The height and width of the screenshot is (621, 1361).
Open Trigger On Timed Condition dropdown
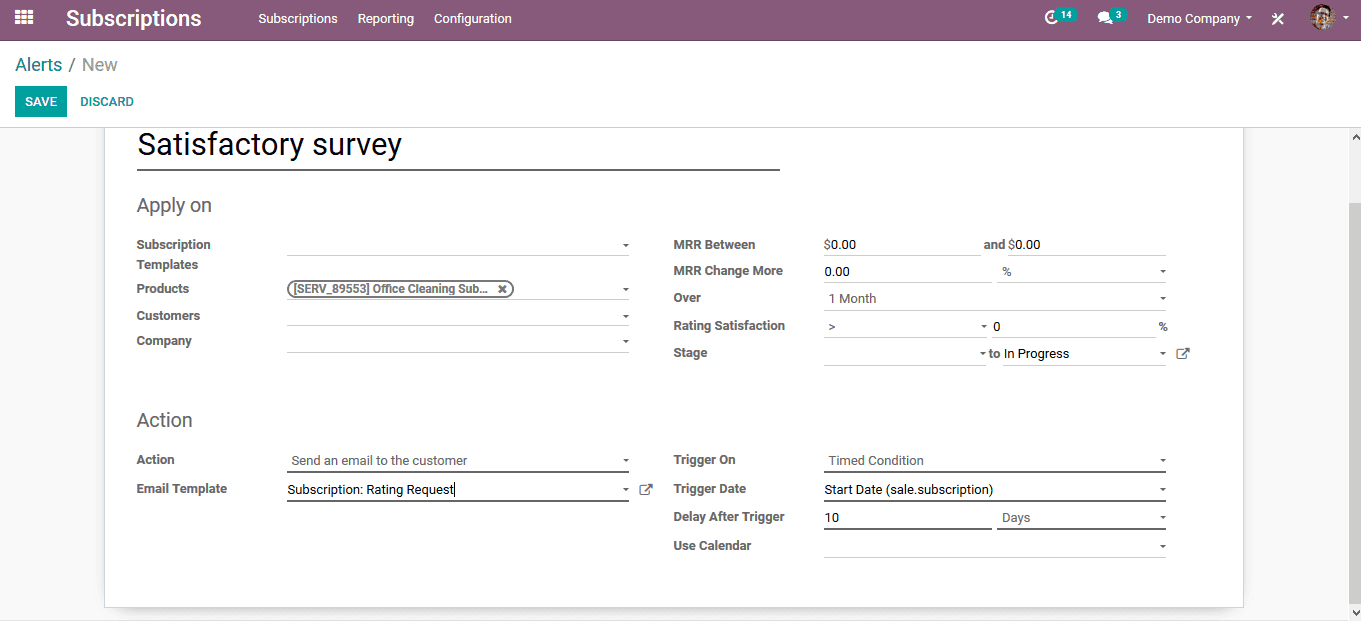(995, 461)
